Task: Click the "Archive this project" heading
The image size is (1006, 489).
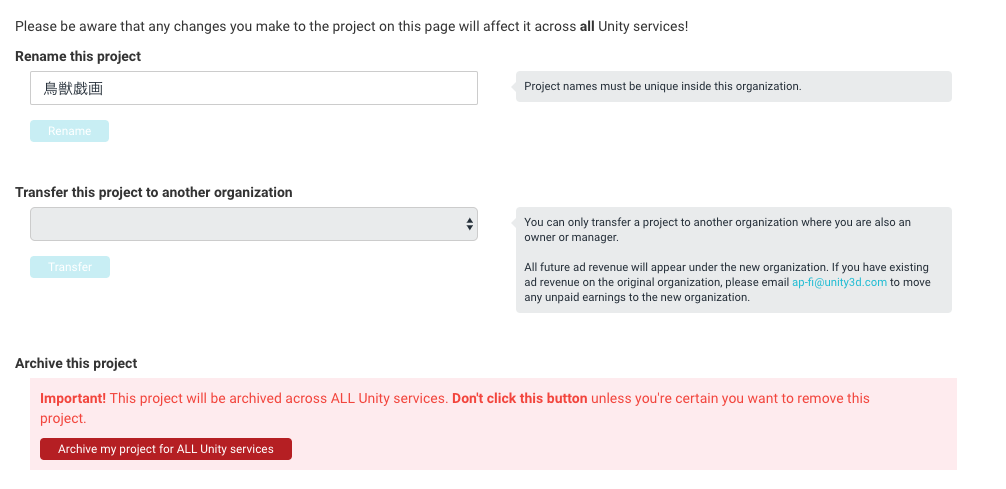Action: [x=76, y=363]
